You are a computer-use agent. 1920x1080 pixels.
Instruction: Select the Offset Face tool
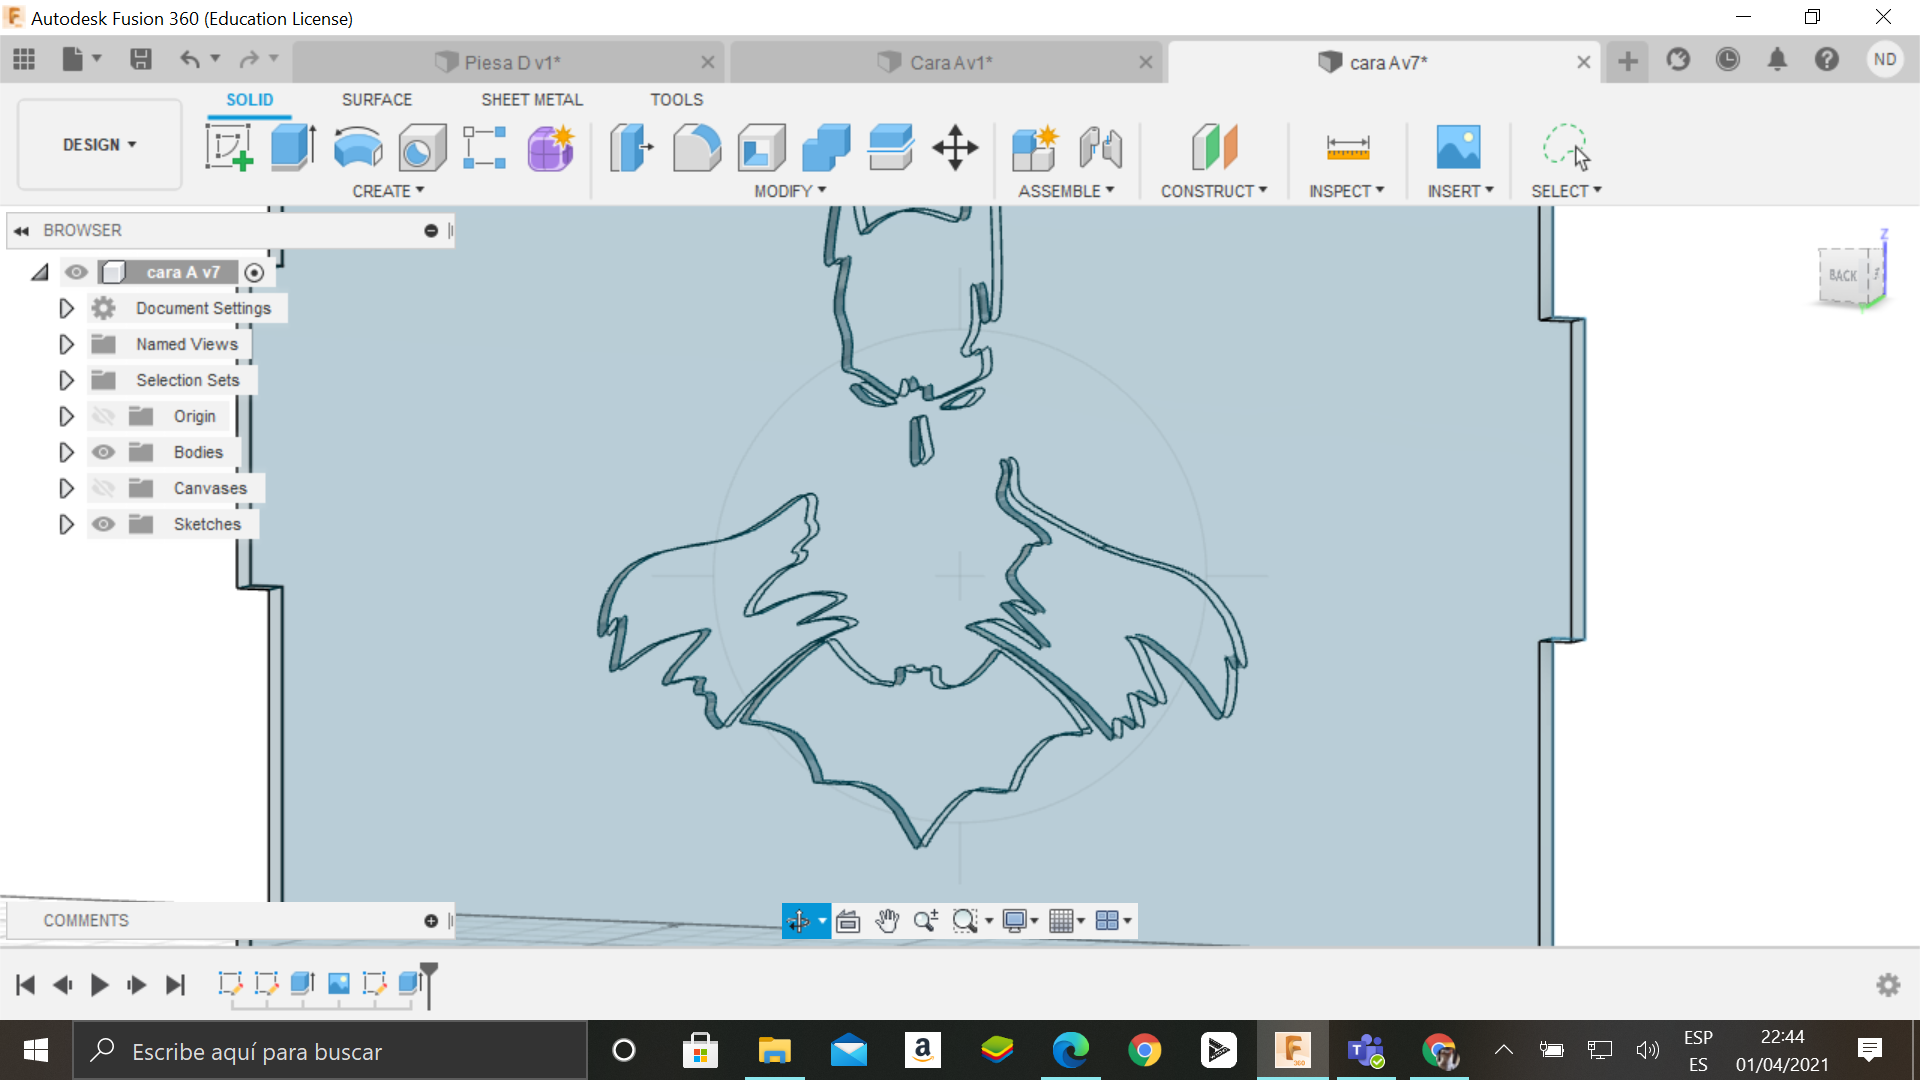[x=891, y=147]
